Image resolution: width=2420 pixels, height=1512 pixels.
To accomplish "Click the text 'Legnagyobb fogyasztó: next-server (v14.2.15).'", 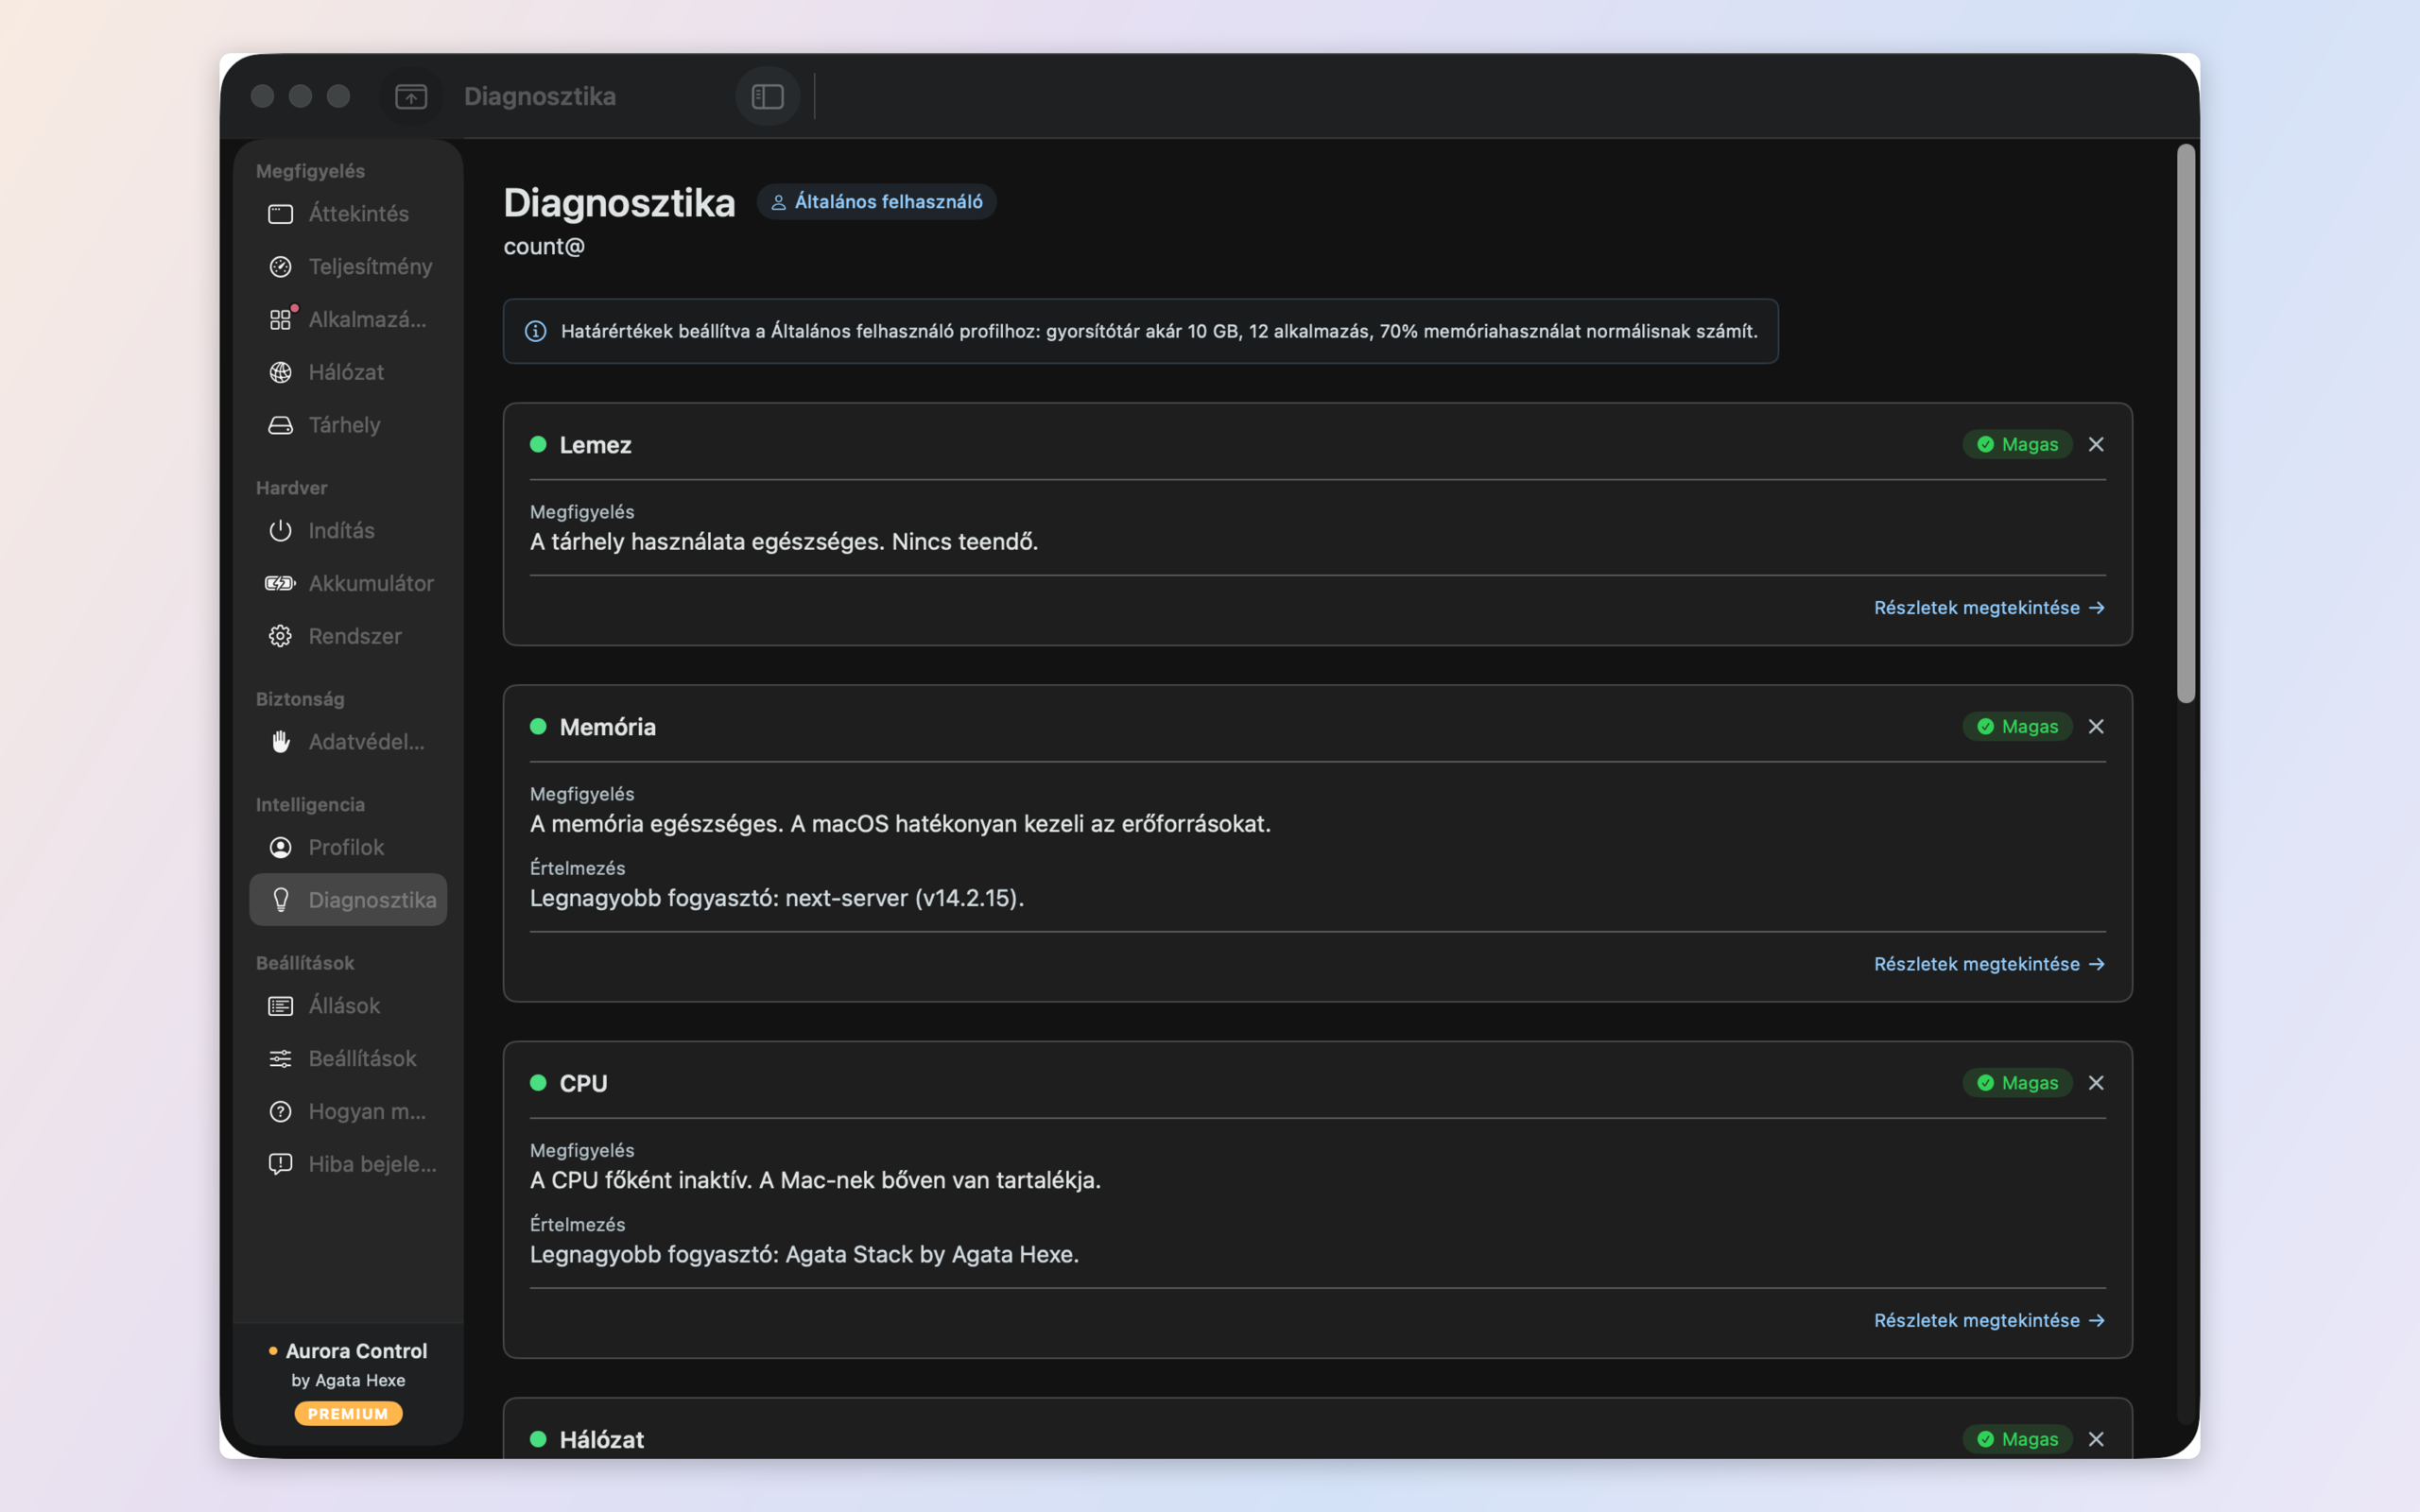I will (777, 898).
